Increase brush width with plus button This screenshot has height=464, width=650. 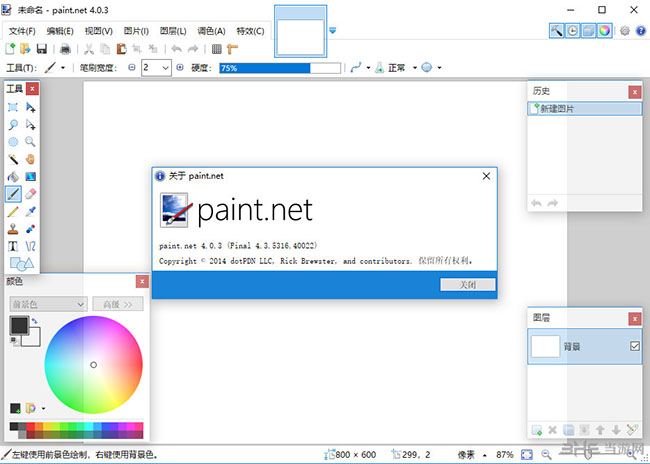(x=179, y=67)
